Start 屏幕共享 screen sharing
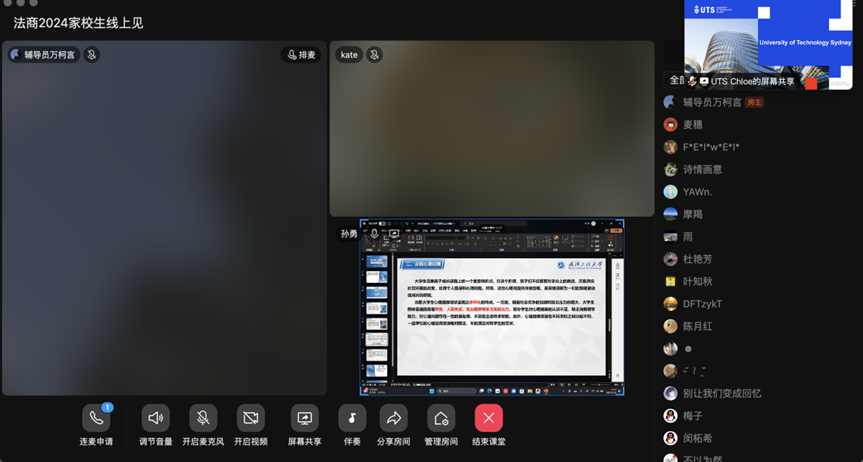Screen dimensions: 863x462 point(304,418)
